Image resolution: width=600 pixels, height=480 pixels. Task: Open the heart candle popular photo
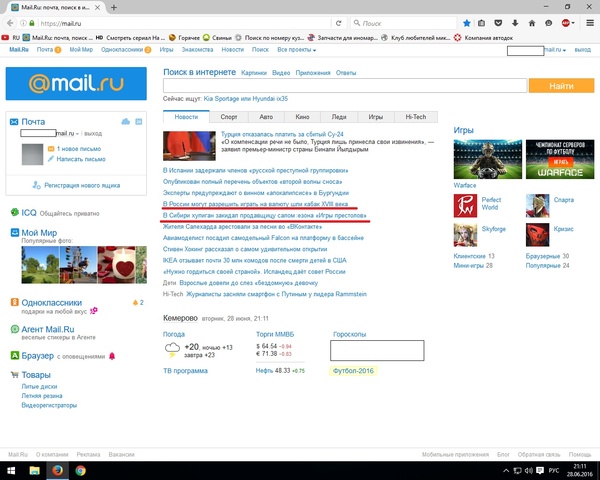[117, 265]
